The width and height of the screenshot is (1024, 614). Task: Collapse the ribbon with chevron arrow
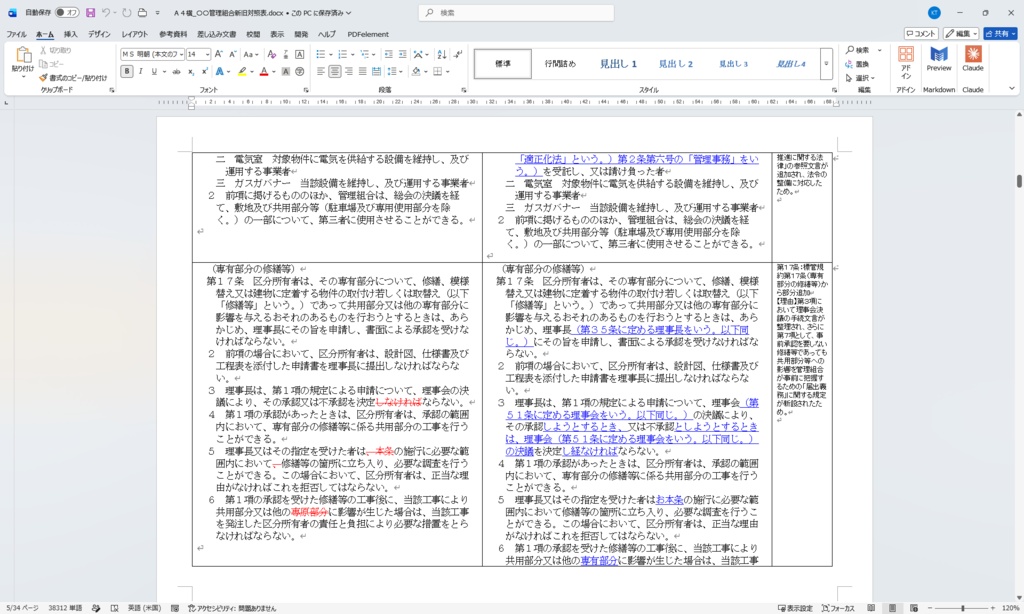pos(1012,89)
